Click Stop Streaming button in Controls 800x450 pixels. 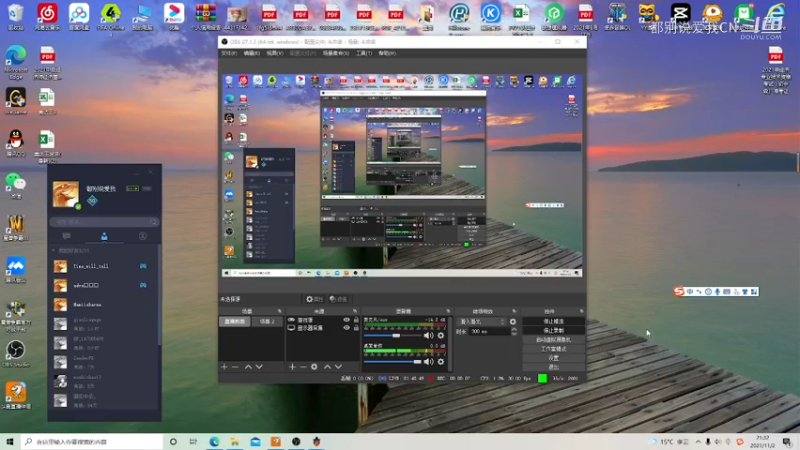(x=554, y=321)
